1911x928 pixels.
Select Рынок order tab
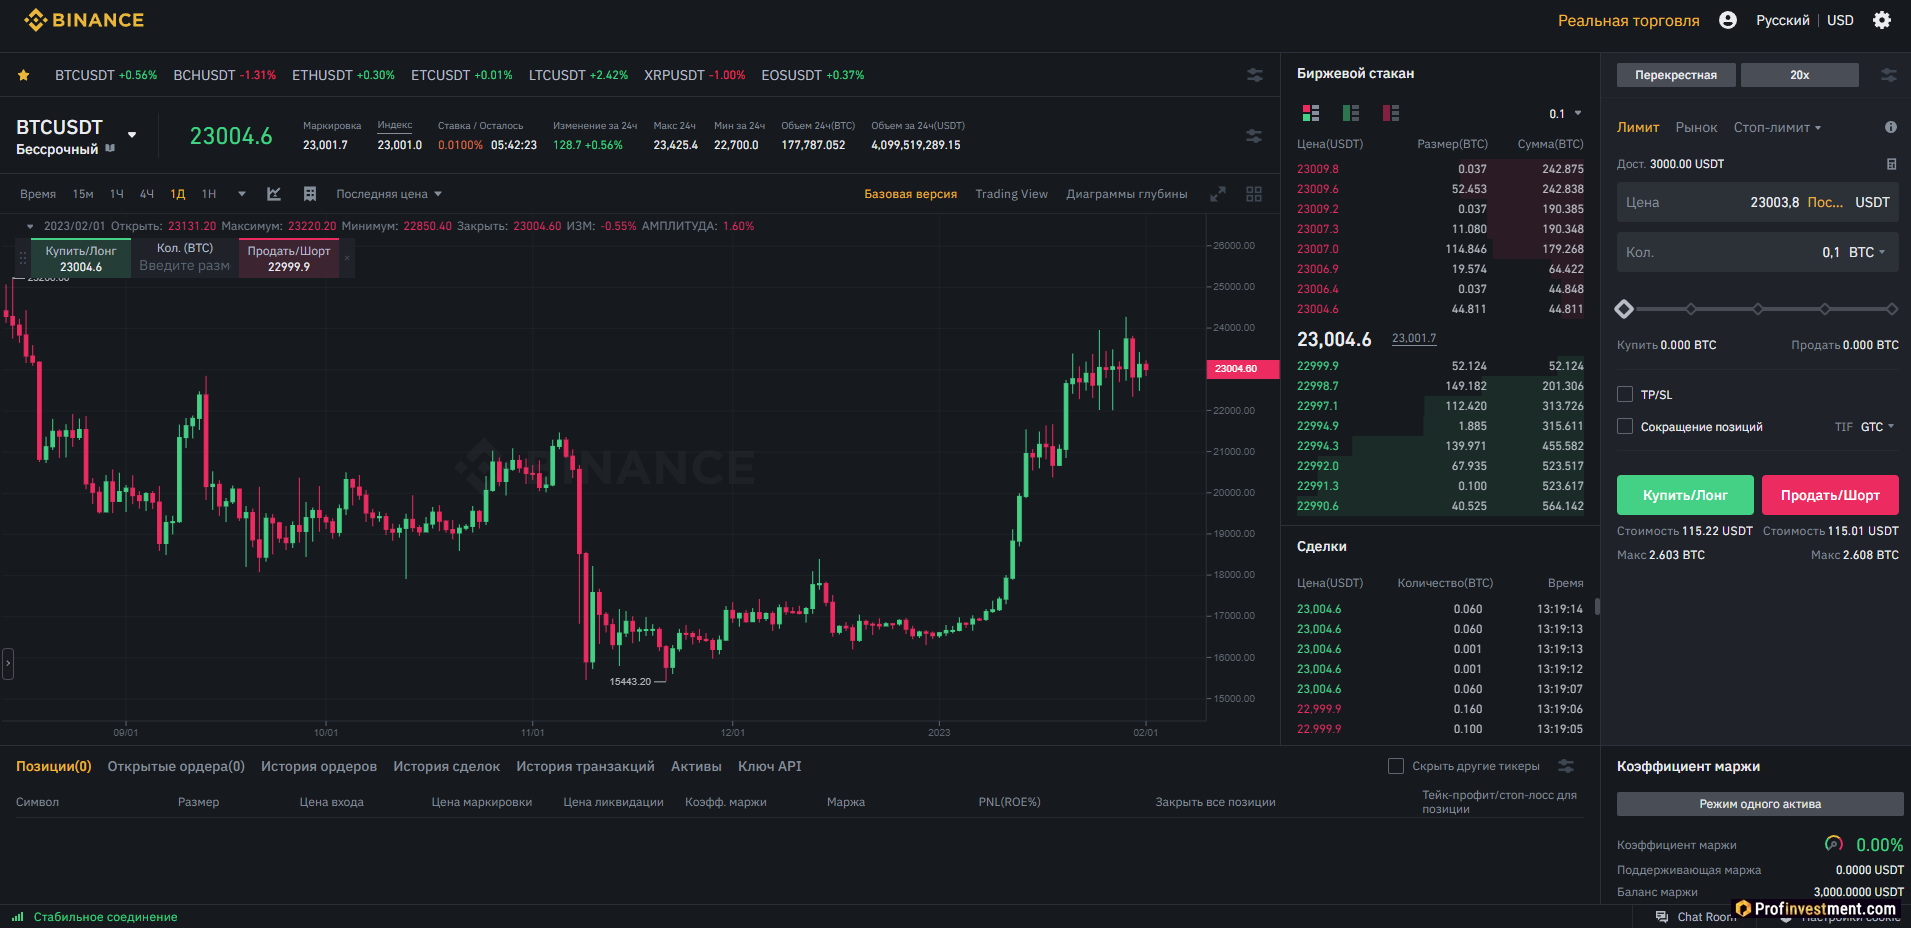point(1696,127)
